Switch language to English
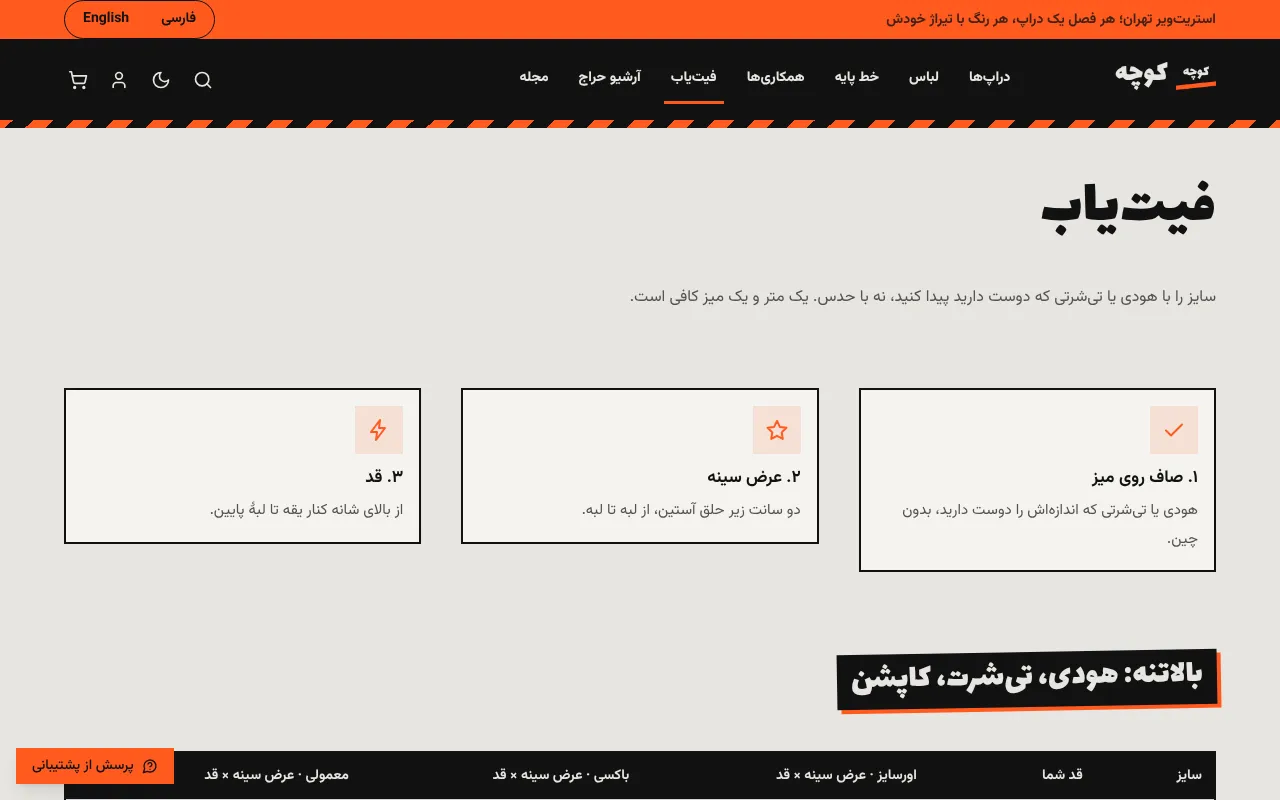The image size is (1280, 800). click(x=106, y=18)
